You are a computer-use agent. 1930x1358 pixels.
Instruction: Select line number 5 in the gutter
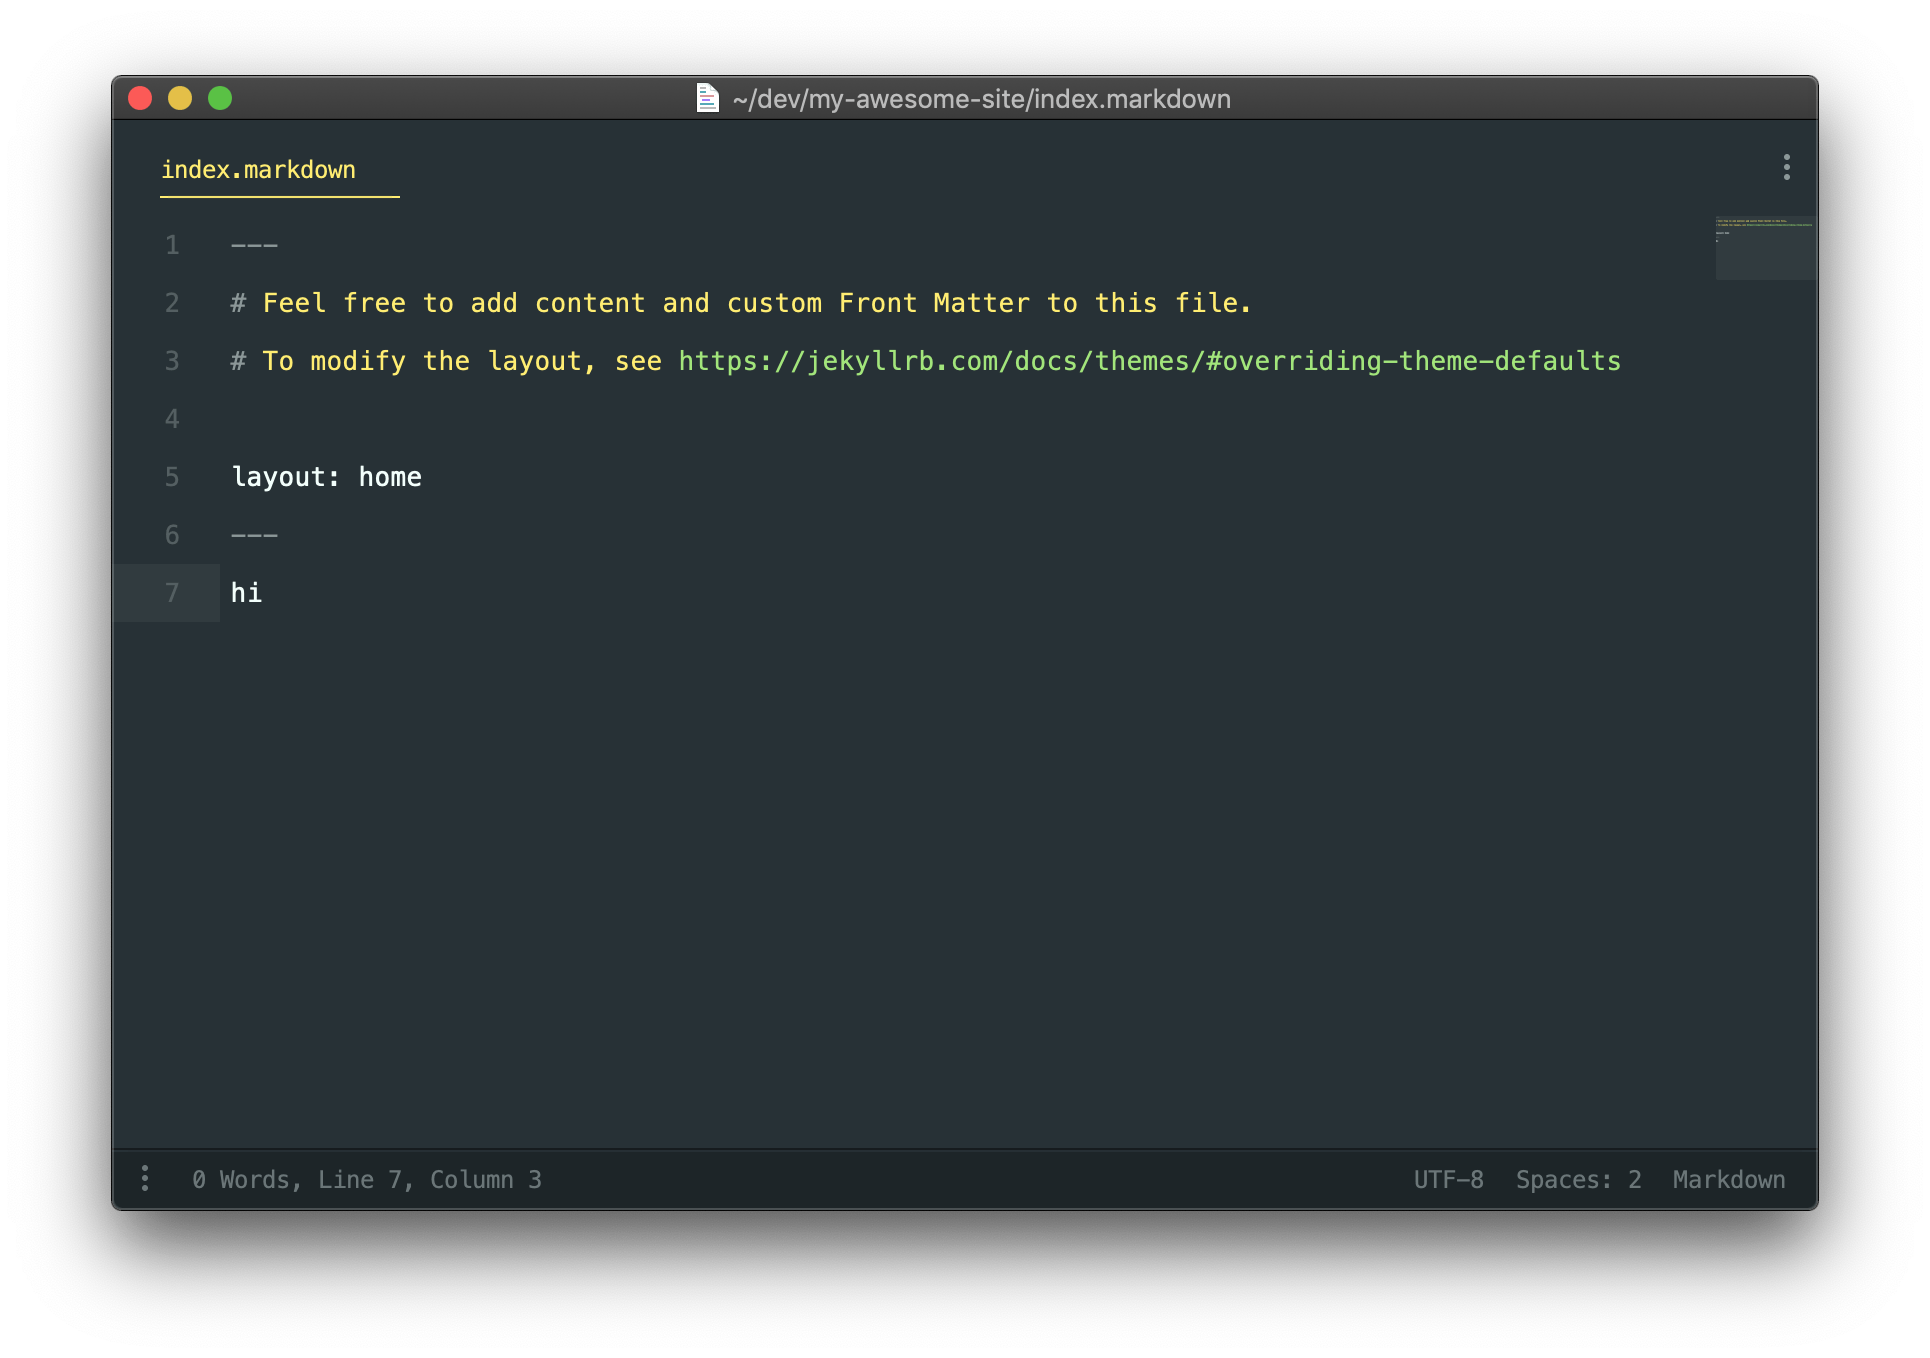tap(172, 477)
